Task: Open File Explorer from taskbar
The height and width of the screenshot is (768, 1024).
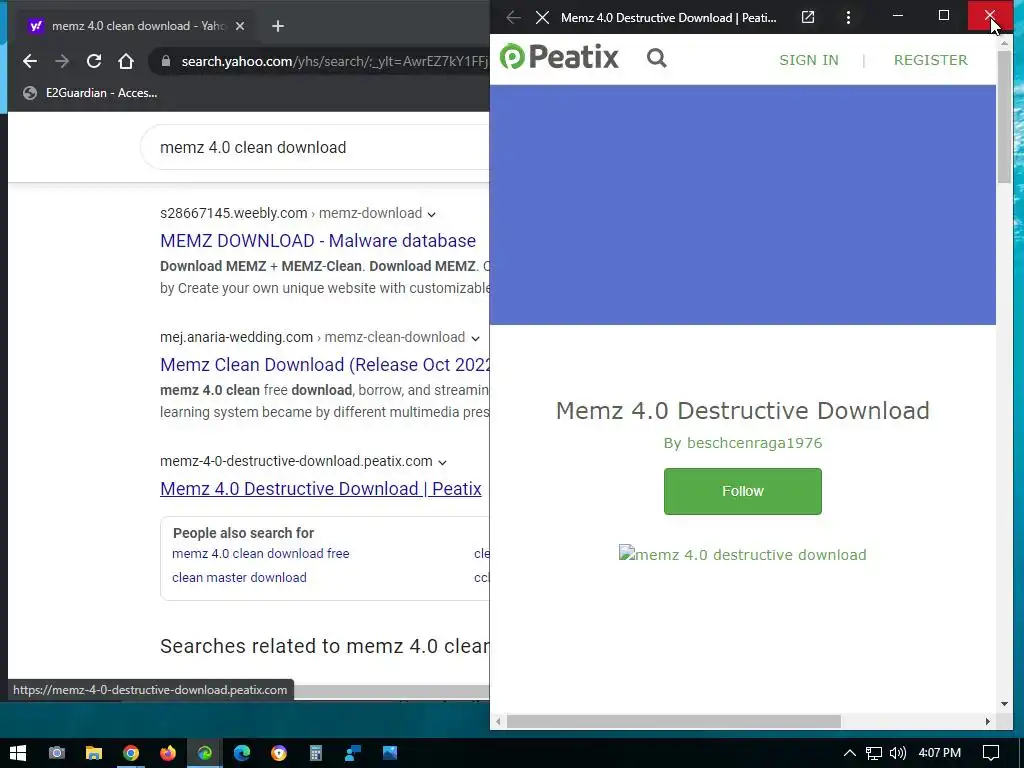Action: click(94, 753)
